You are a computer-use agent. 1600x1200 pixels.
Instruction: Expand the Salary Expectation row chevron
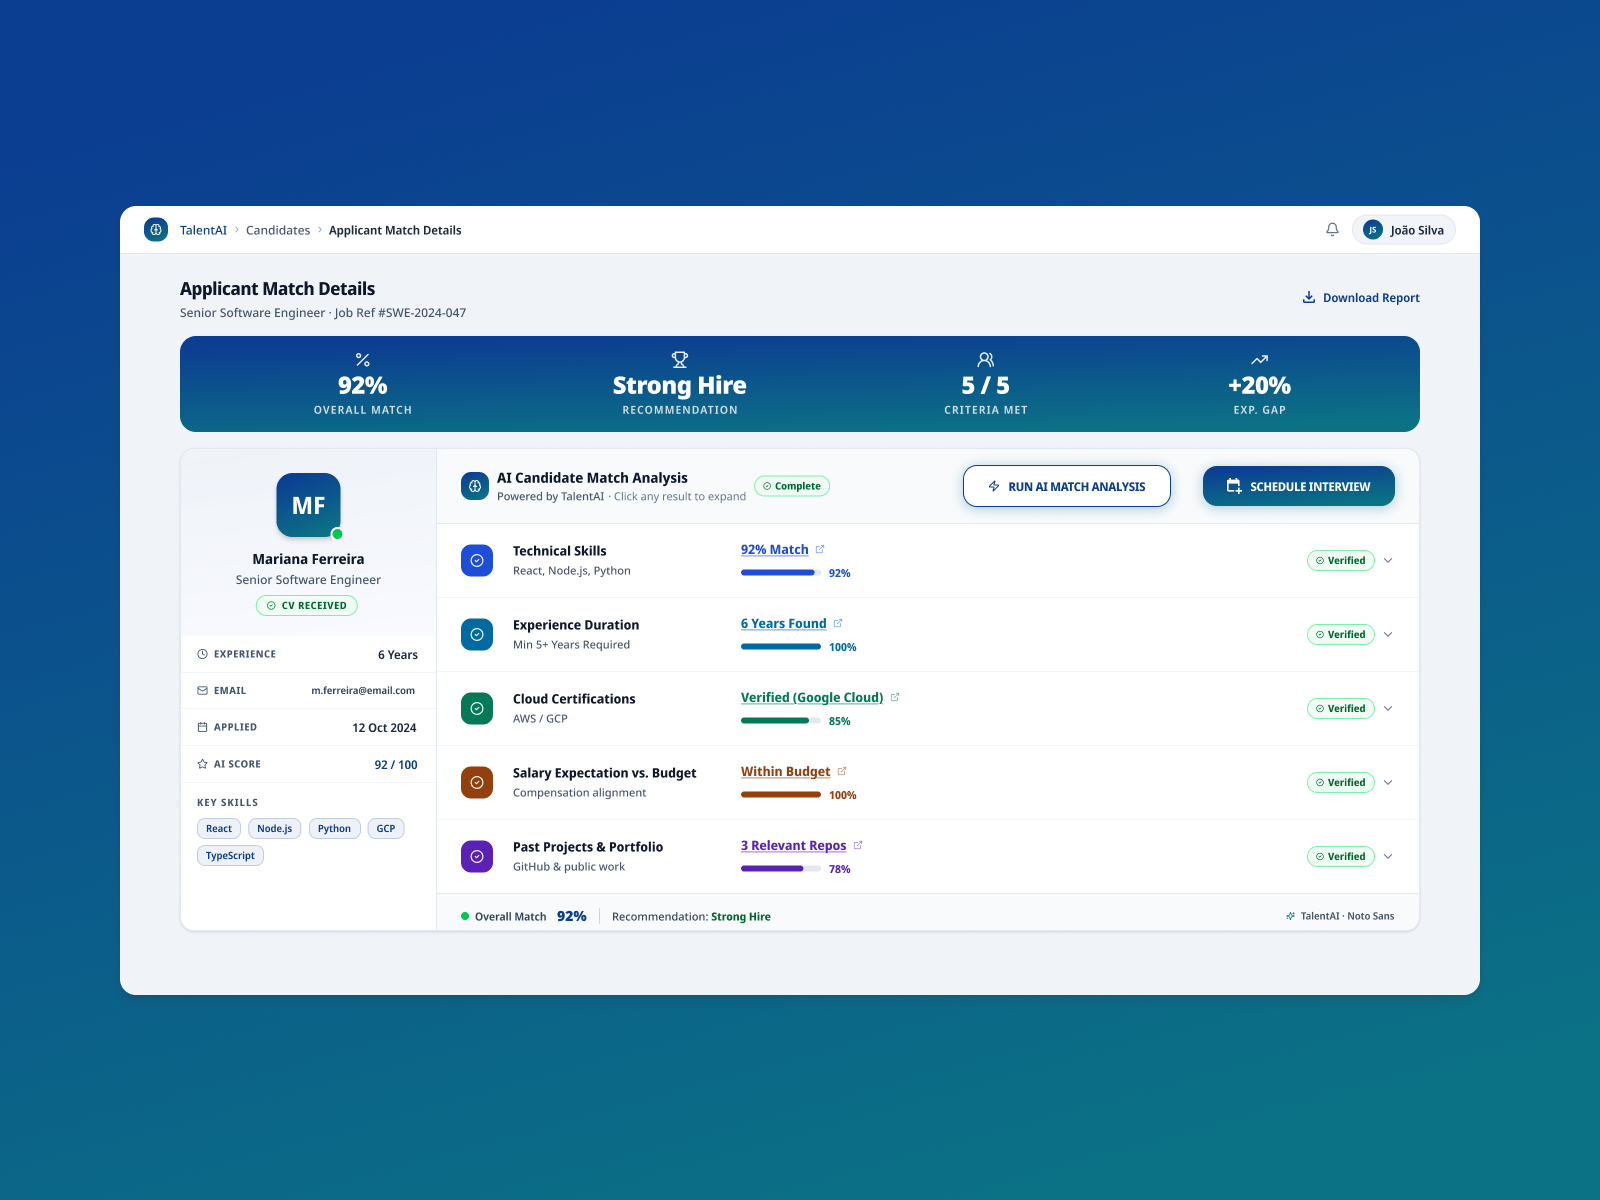[1388, 783]
